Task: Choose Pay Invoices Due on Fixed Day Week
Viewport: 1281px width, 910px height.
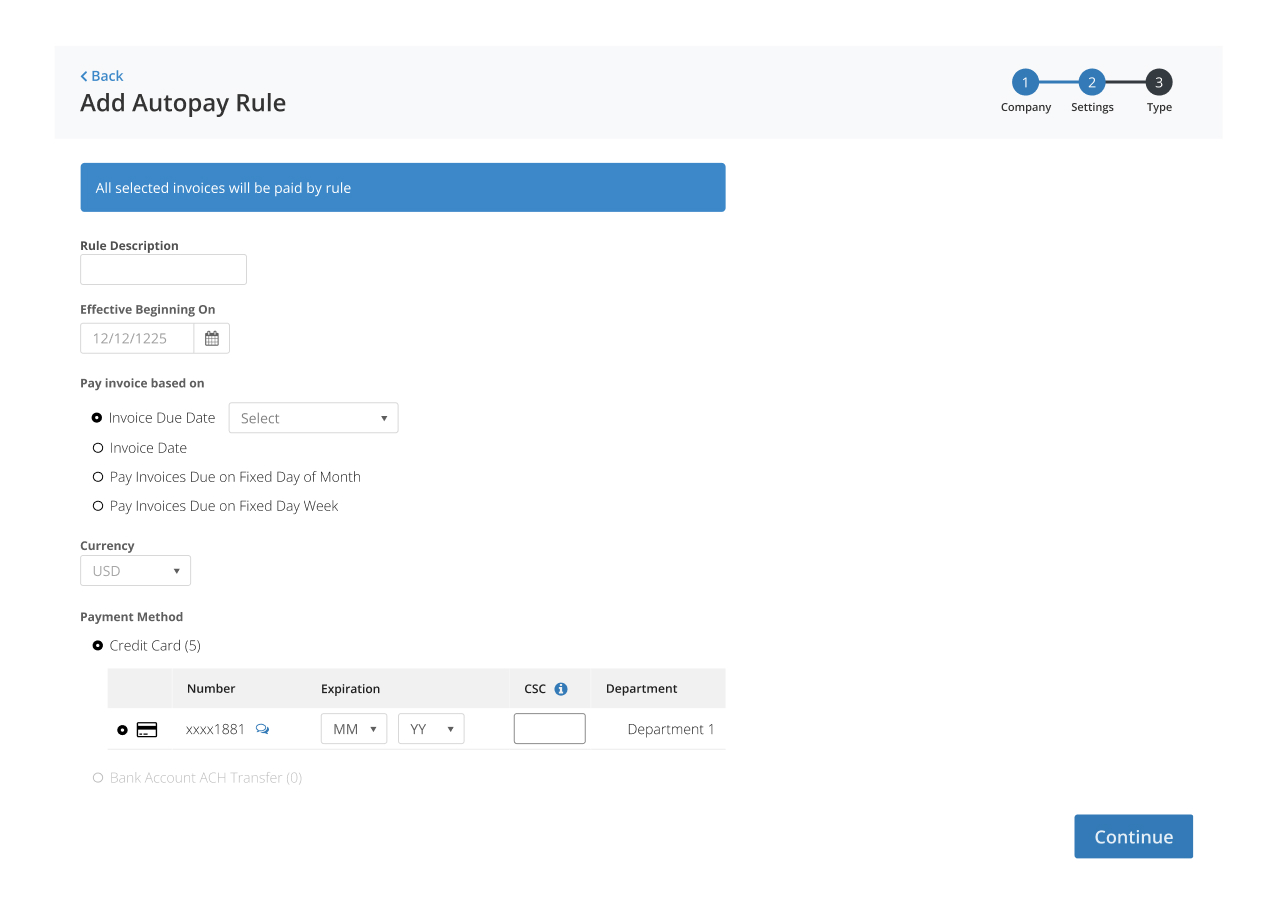Action: (98, 506)
